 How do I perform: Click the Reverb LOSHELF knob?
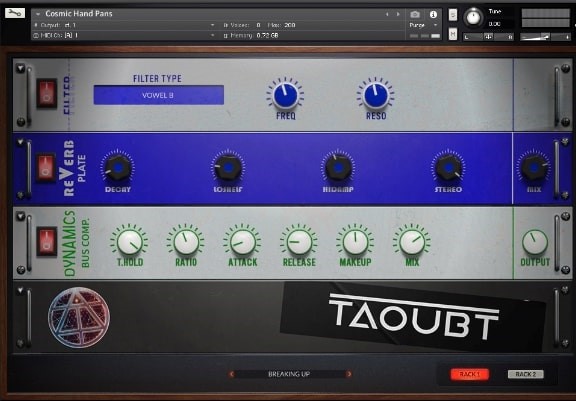click(228, 167)
